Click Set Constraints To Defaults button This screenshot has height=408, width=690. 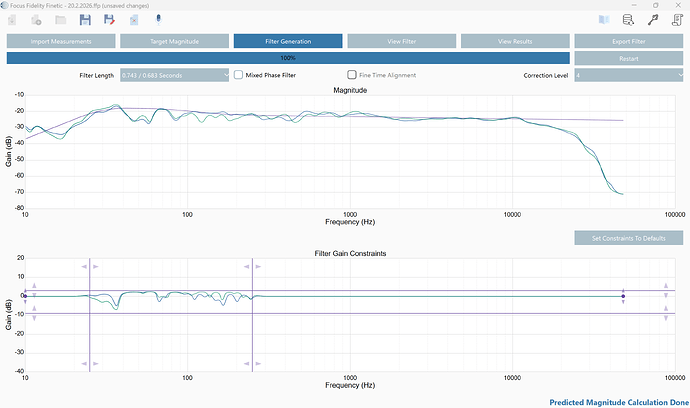[628, 238]
